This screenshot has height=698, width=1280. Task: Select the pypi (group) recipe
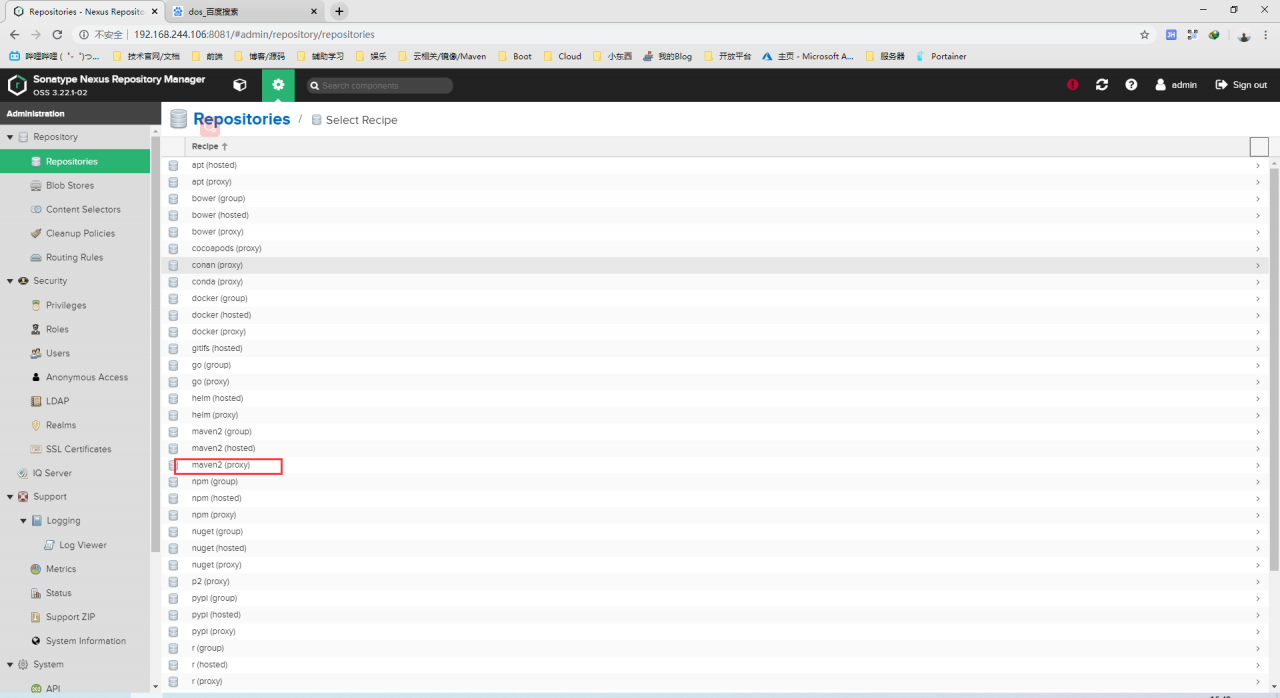(x=715, y=598)
